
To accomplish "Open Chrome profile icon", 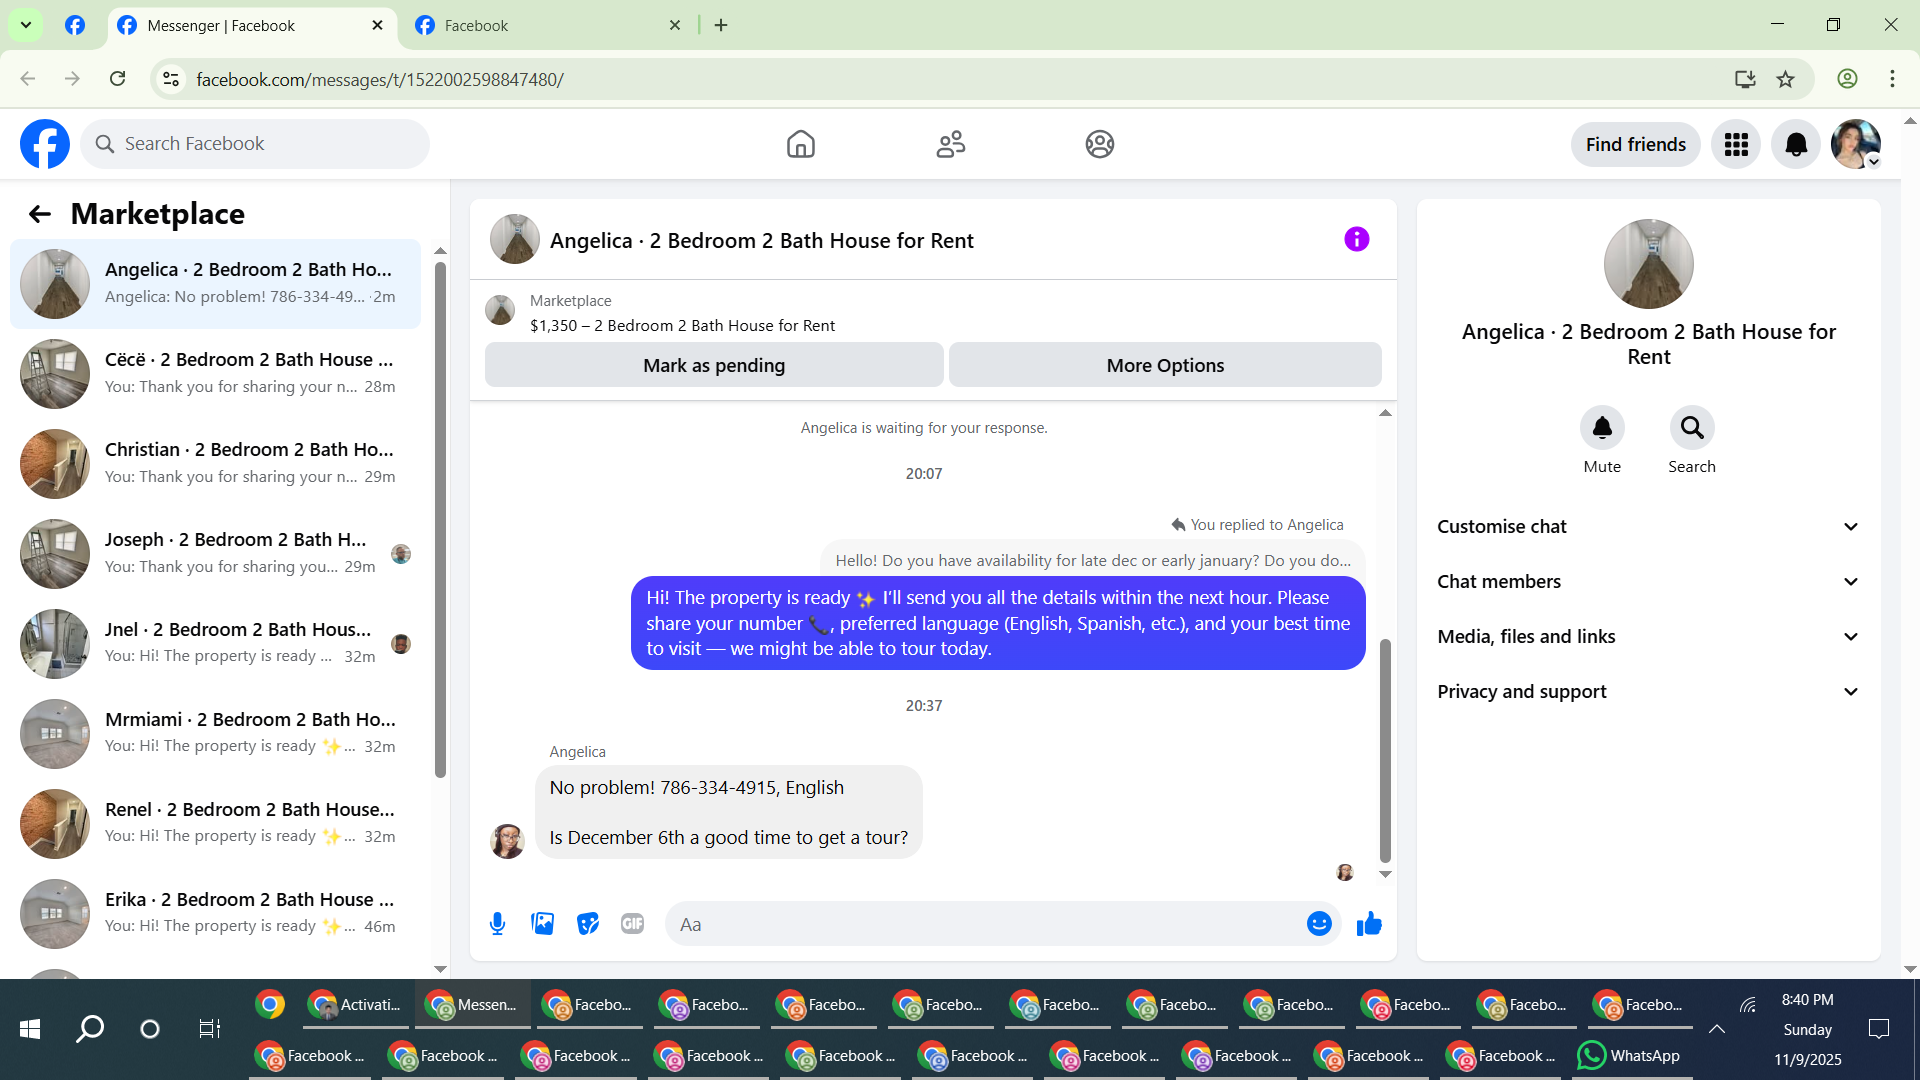I will tap(1847, 79).
